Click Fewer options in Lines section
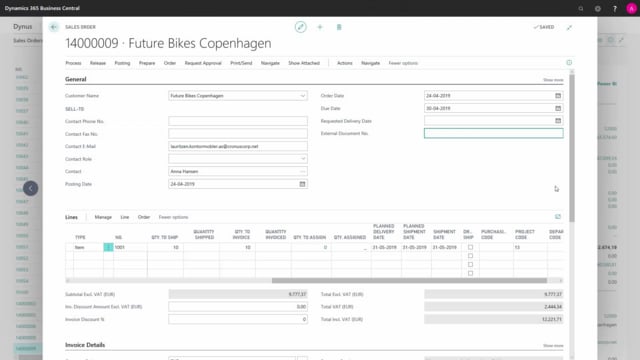Screen dimensions: 640x360 click(173, 217)
